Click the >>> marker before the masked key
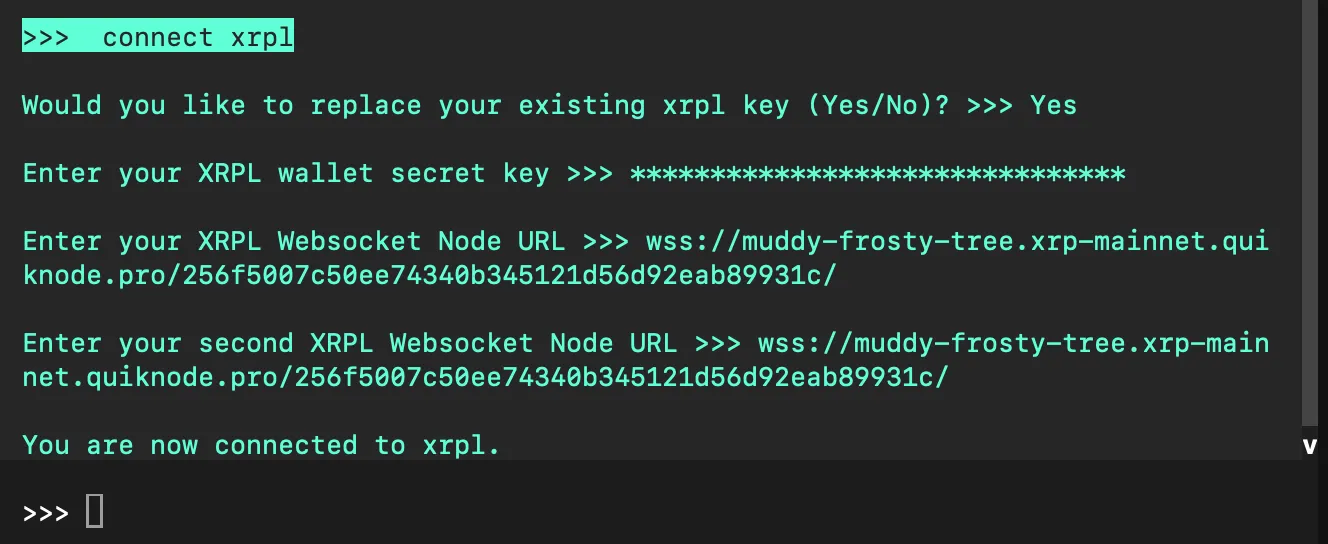 pyautogui.click(x=590, y=174)
